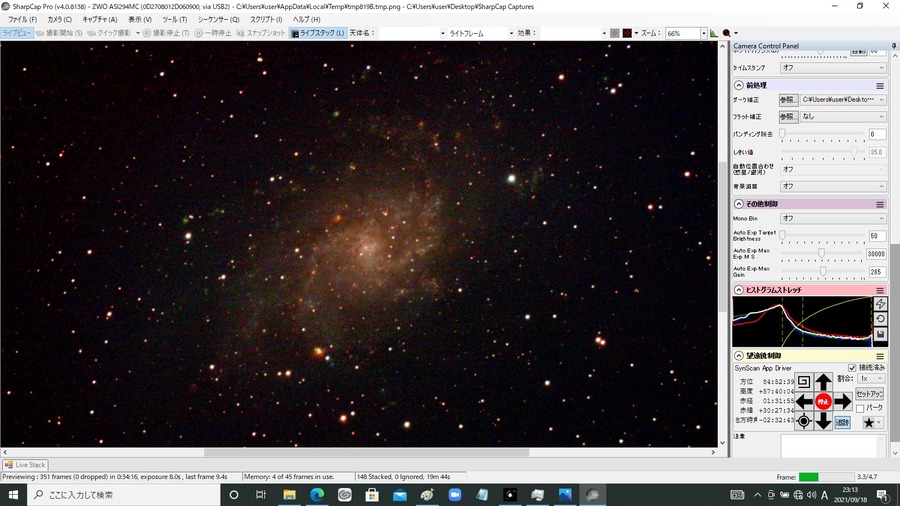Click the gray square icon beside reticle tool
900x506 pixels.
click(615, 33)
